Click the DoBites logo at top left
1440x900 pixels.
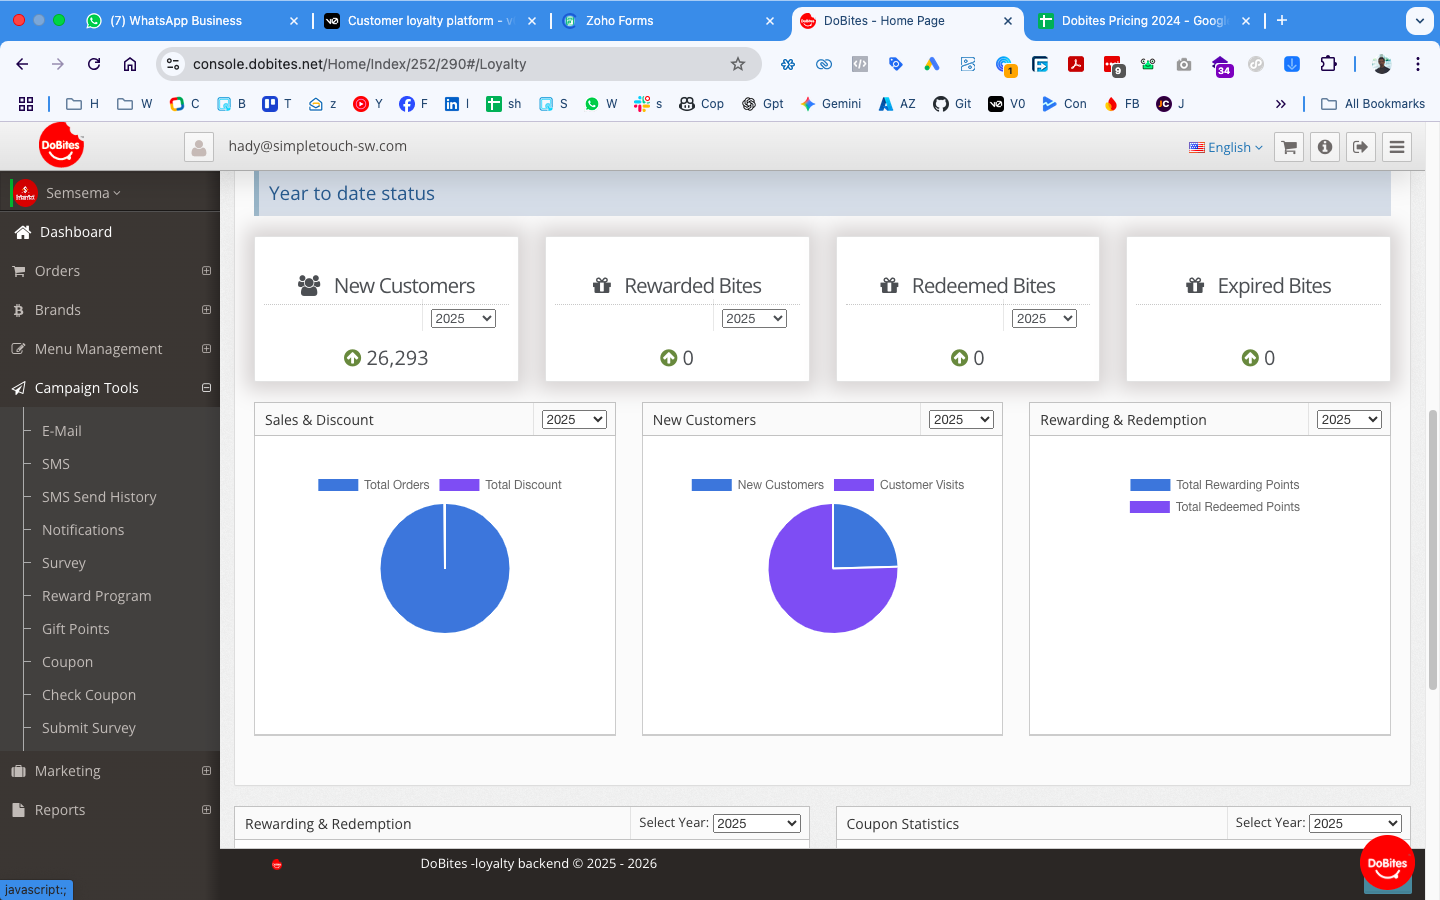click(x=61, y=146)
